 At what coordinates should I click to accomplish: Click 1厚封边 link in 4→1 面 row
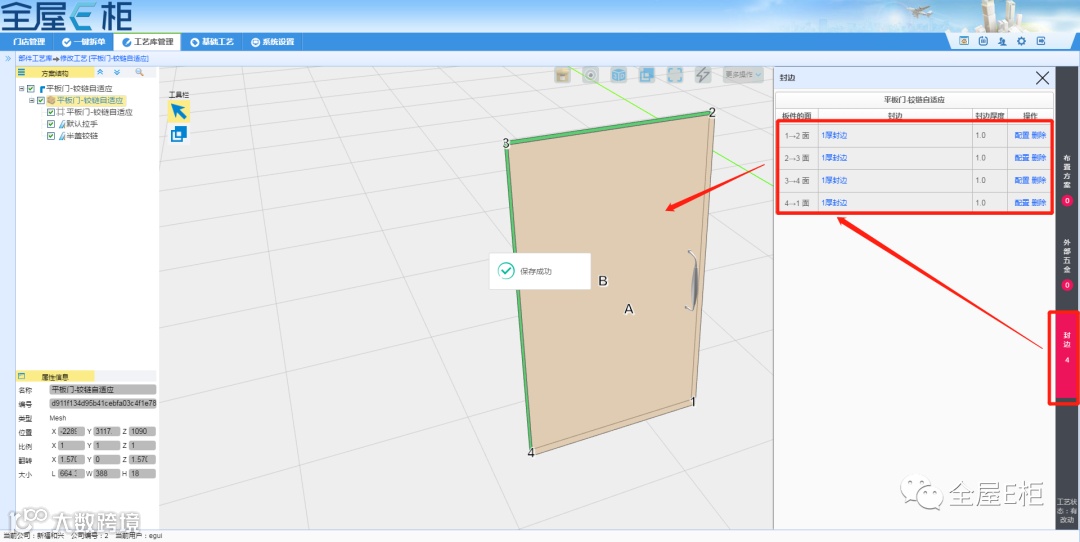click(834, 203)
